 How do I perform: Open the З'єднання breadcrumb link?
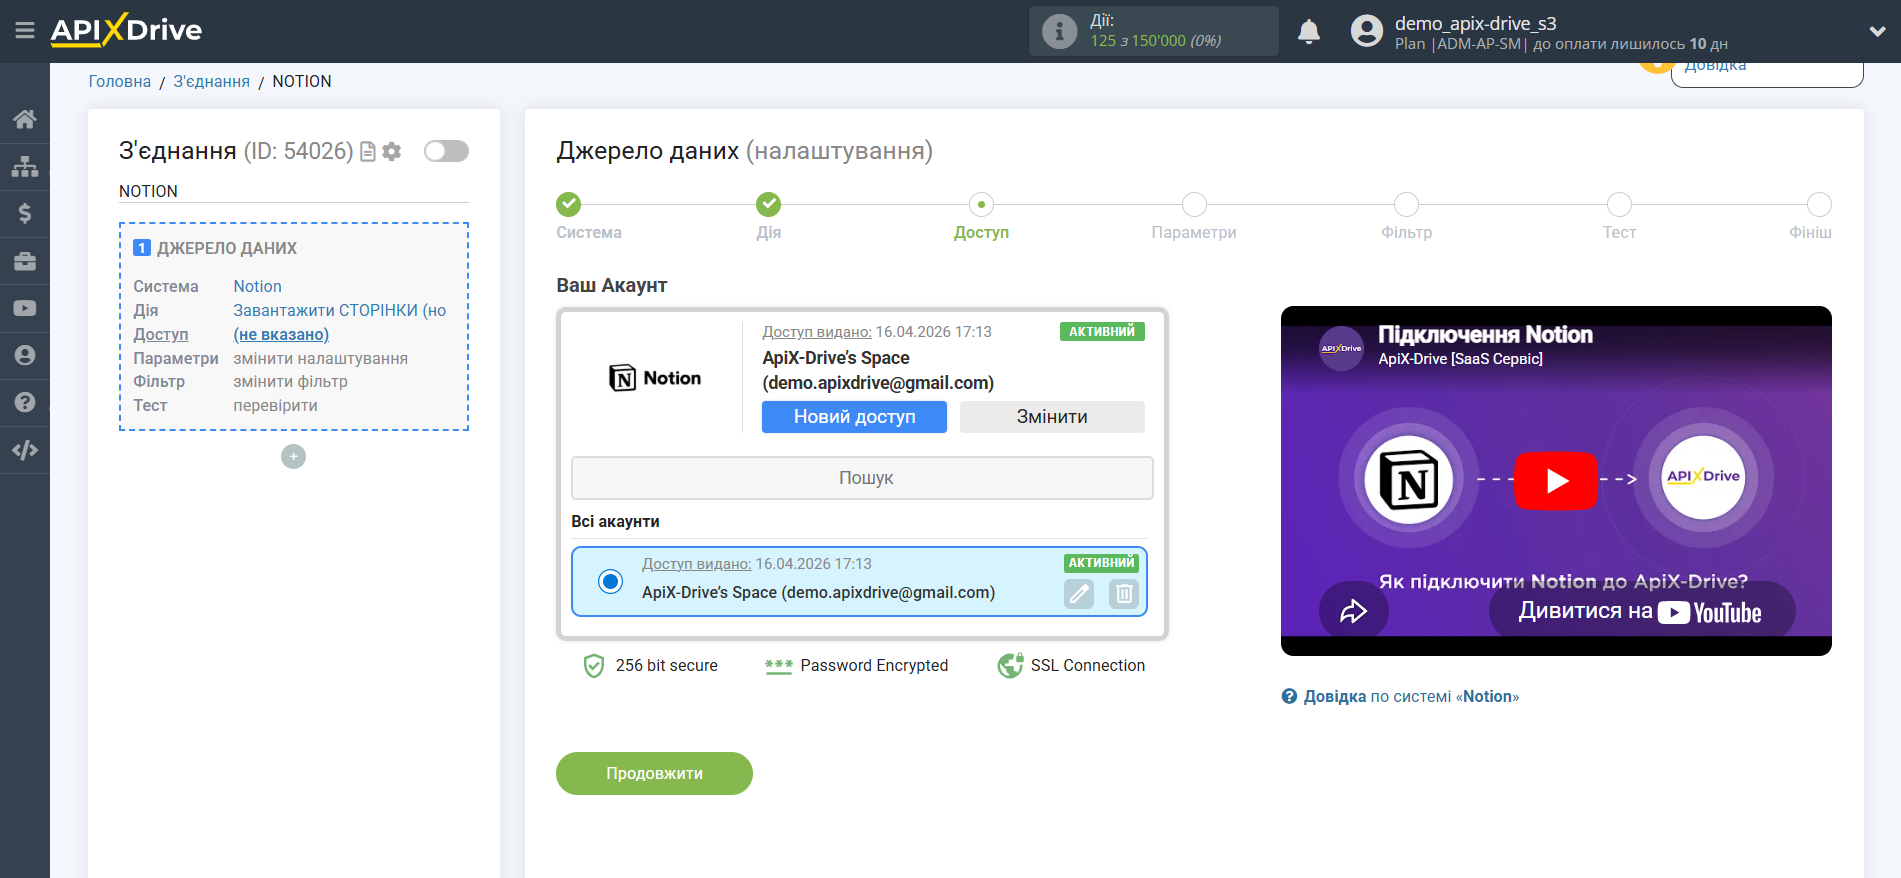pos(212,81)
